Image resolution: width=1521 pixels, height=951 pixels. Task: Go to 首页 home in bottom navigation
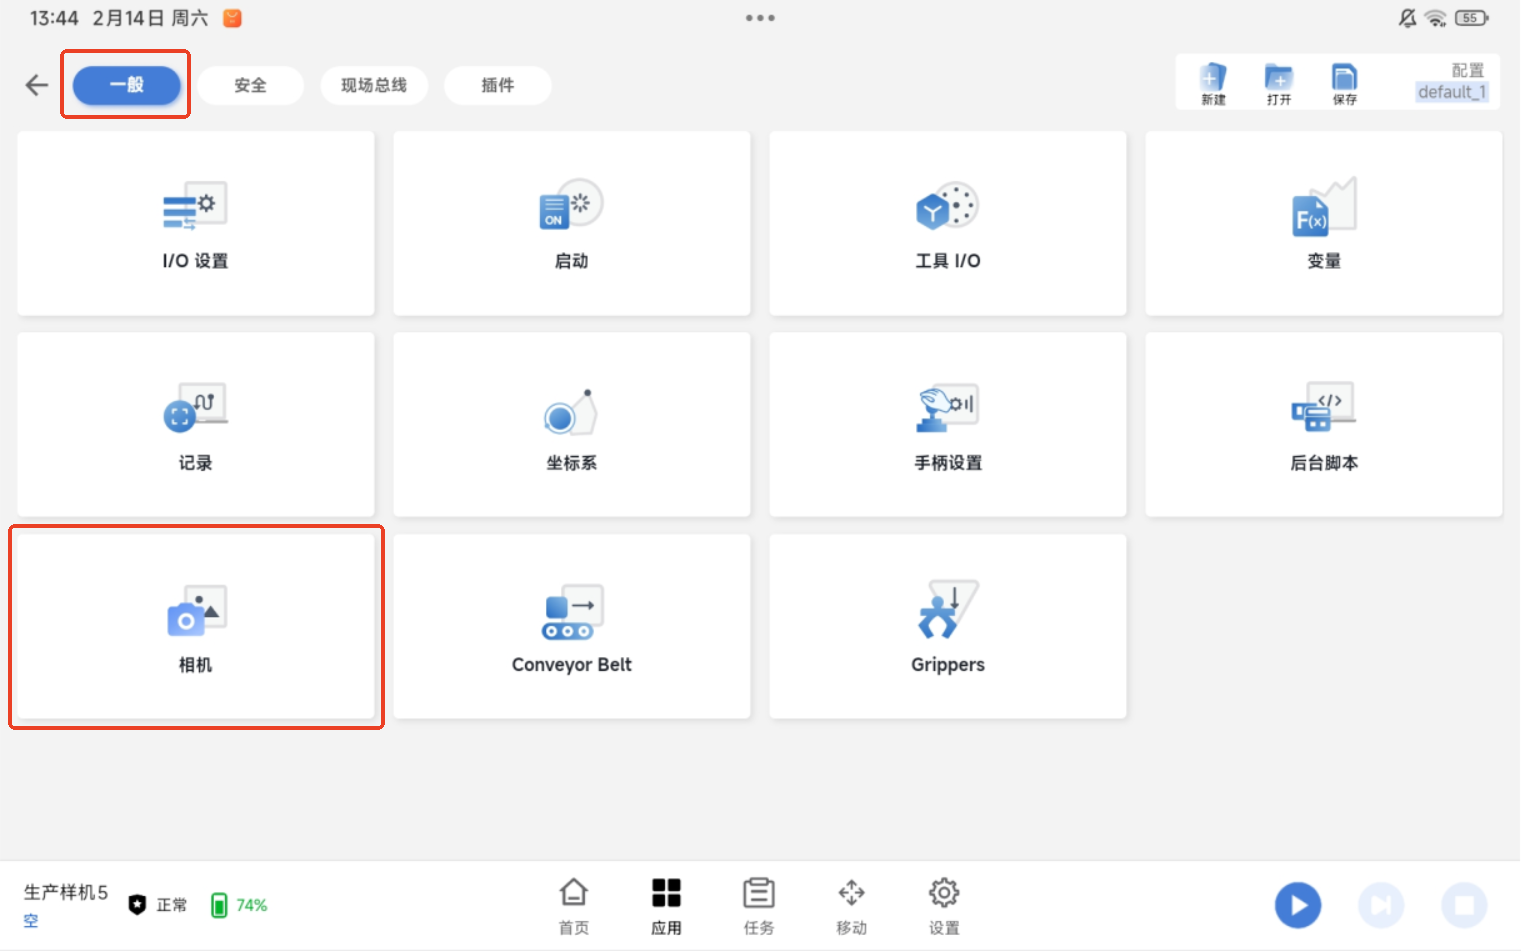pyautogui.click(x=574, y=904)
